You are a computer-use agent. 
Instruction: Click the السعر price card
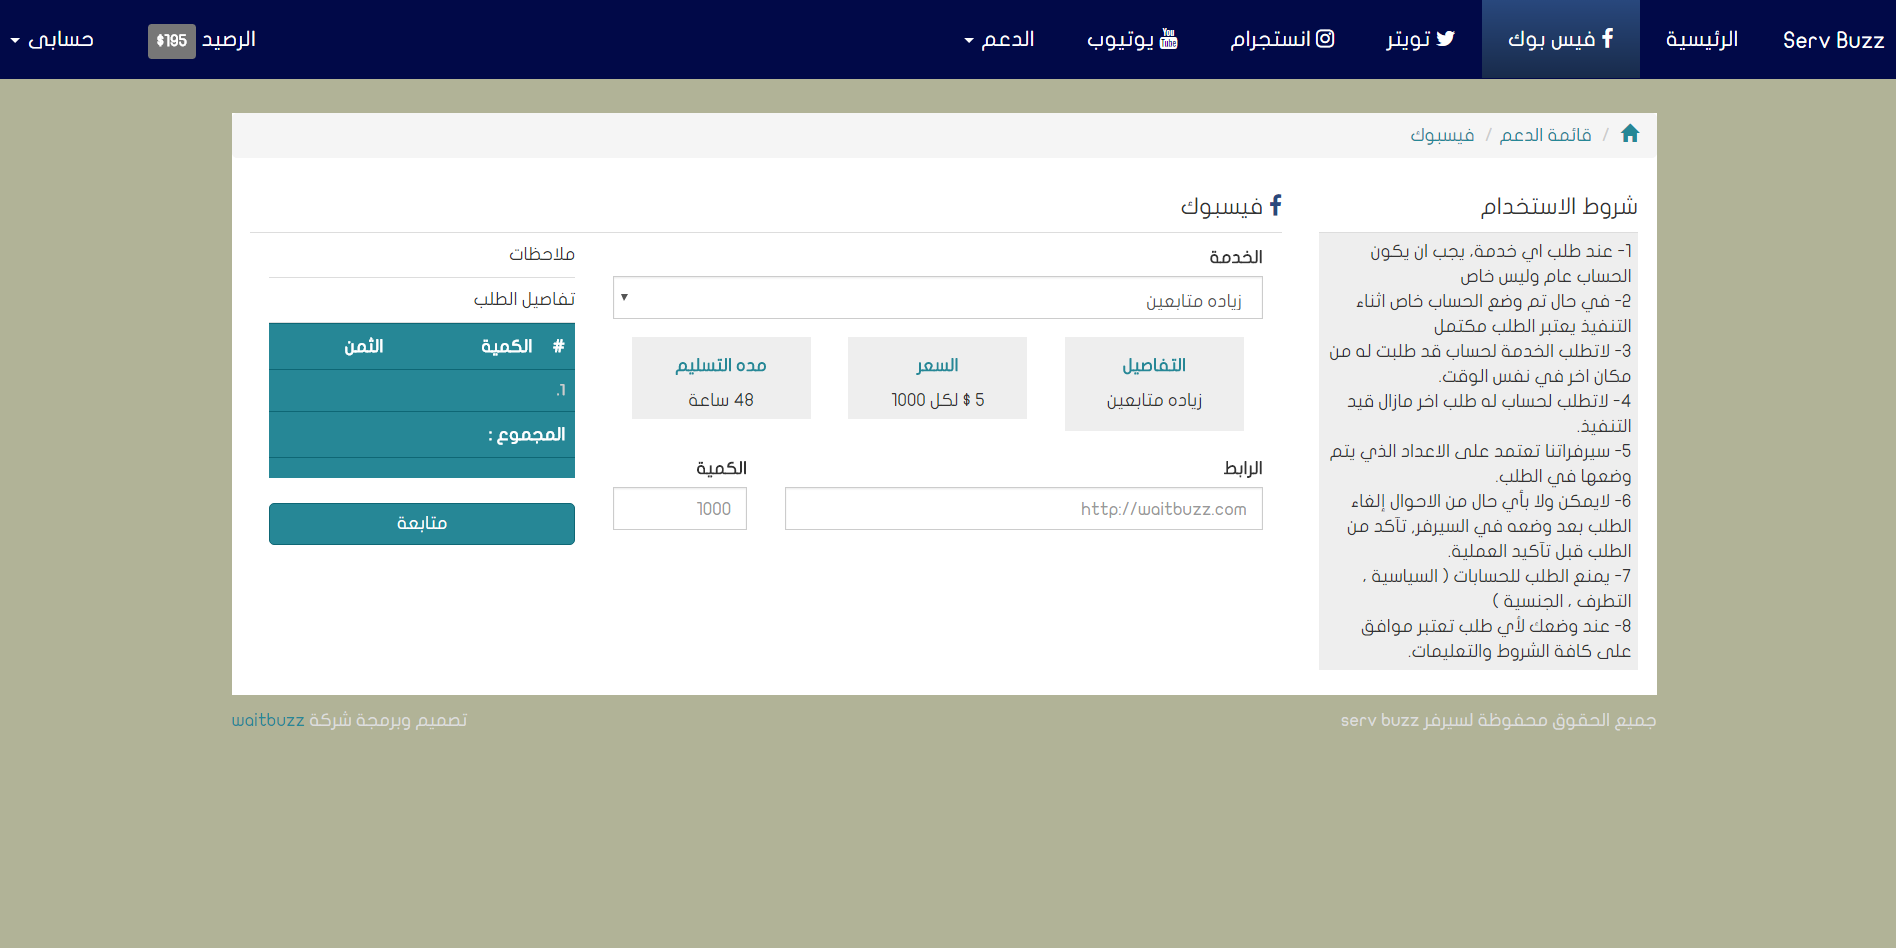pos(937,378)
